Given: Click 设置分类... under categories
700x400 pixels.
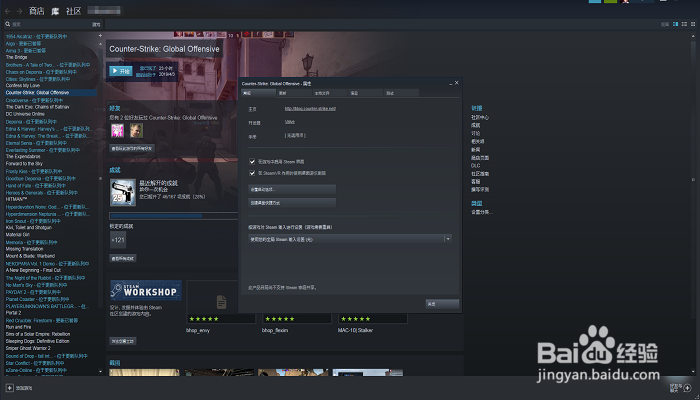Looking at the screenshot, I should (482, 212).
